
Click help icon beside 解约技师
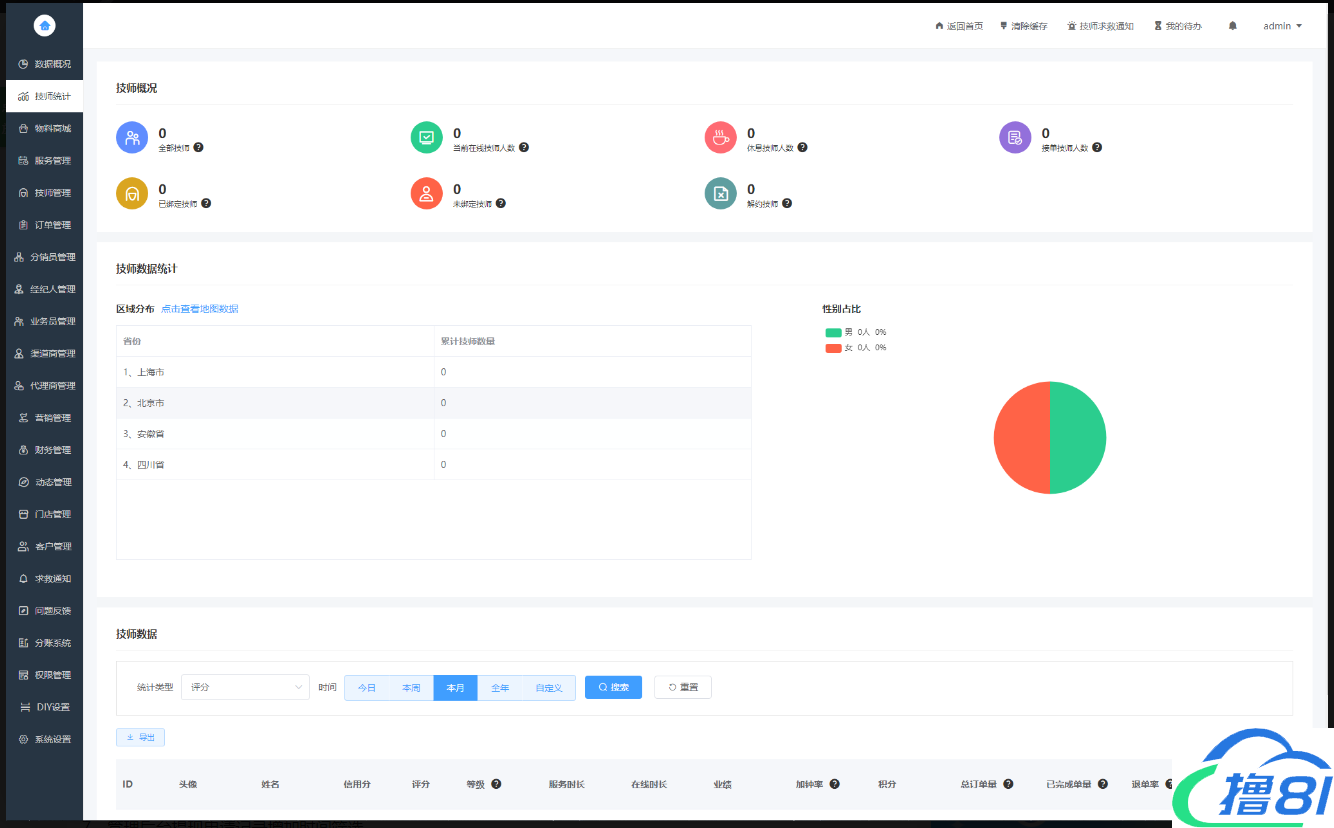787,204
